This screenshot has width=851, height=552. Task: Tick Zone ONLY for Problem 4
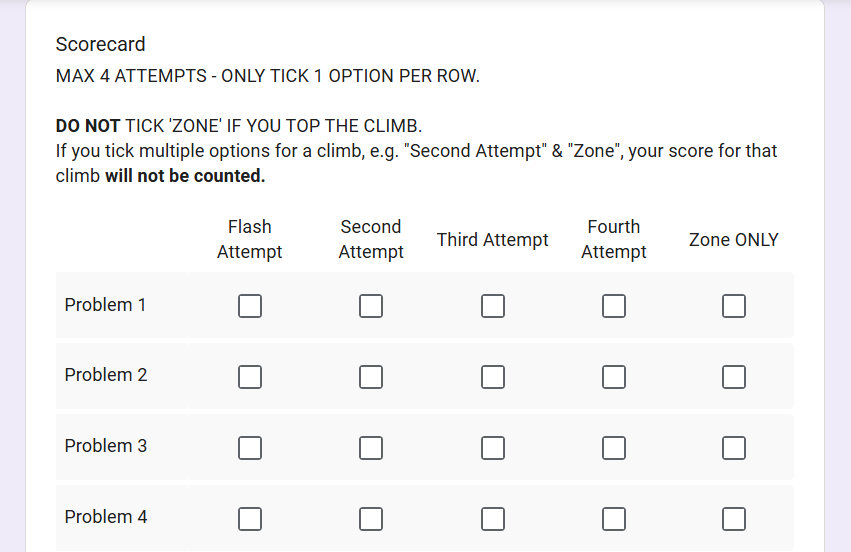pyautogui.click(x=734, y=519)
